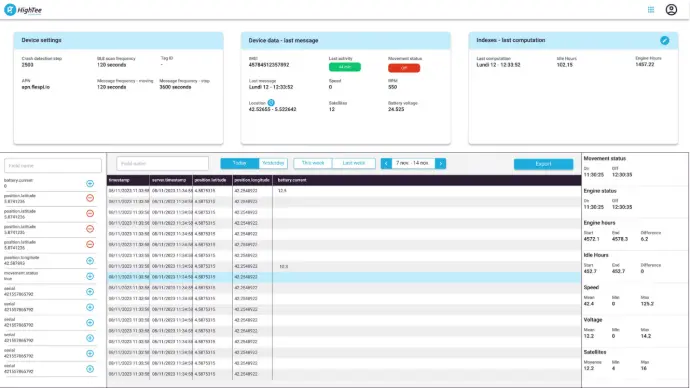690x388 pixels.
Task: Click the RPM value 550
Action: click(x=393, y=87)
